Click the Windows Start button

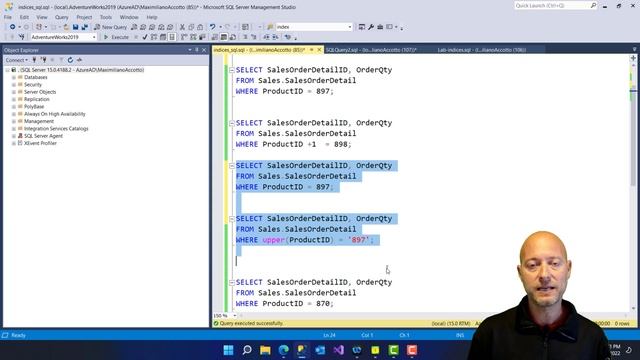click(229, 350)
